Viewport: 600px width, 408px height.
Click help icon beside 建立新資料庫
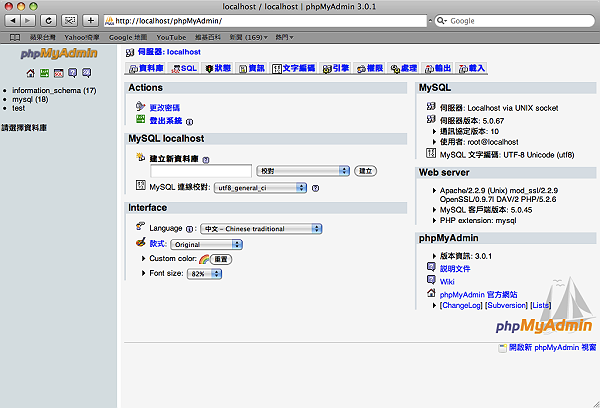[206, 160]
